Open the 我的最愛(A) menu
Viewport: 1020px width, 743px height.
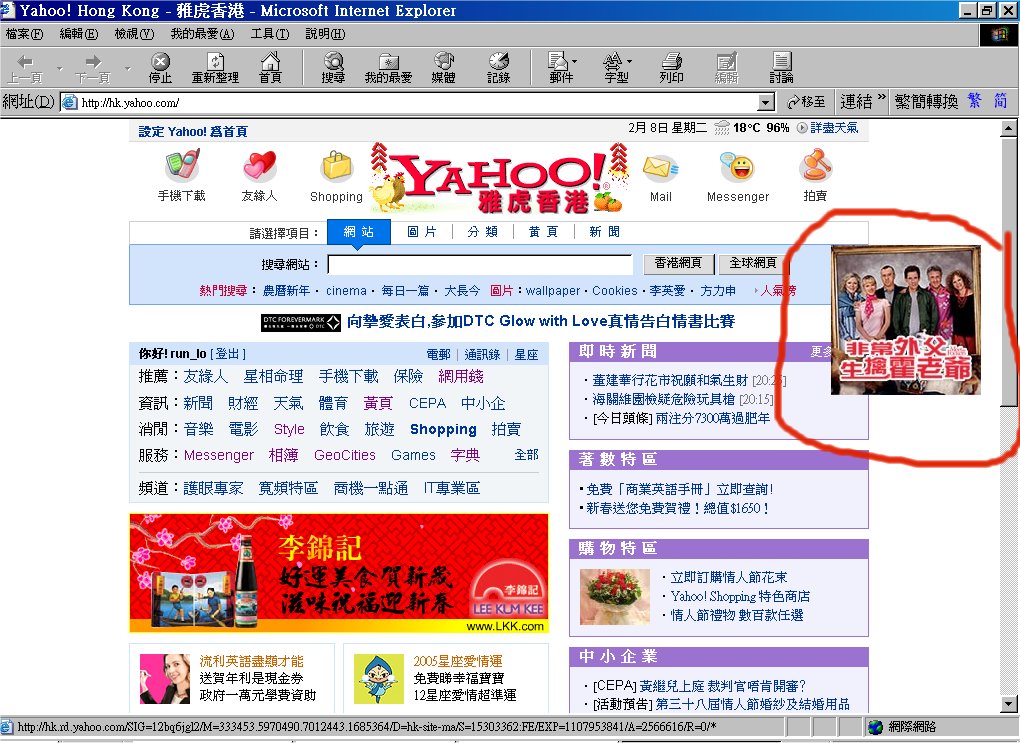[202, 34]
